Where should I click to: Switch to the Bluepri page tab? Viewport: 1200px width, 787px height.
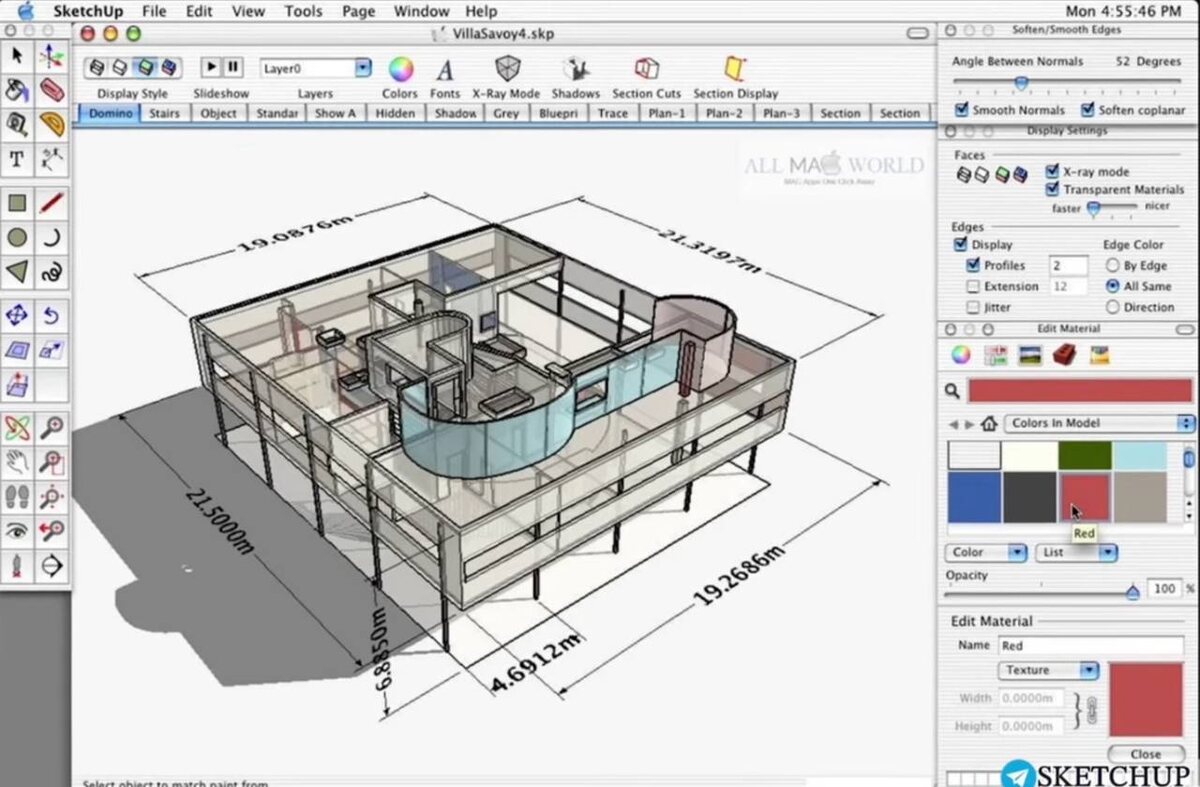tap(558, 113)
